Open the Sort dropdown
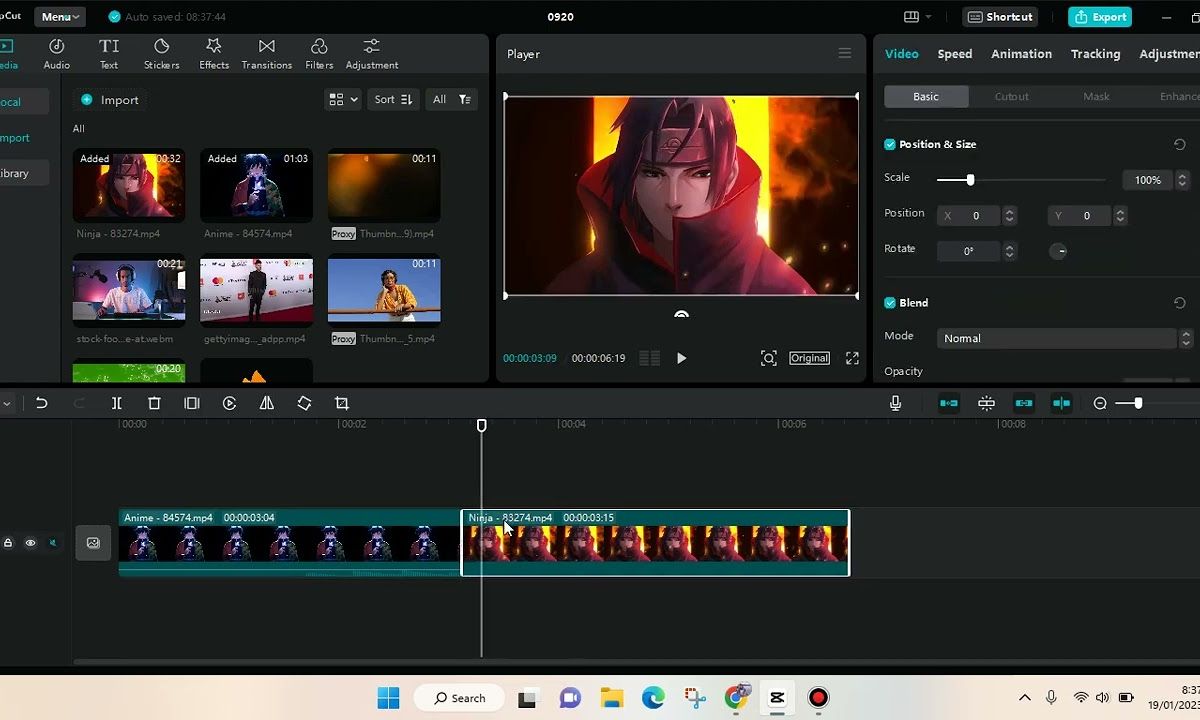 point(393,99)
